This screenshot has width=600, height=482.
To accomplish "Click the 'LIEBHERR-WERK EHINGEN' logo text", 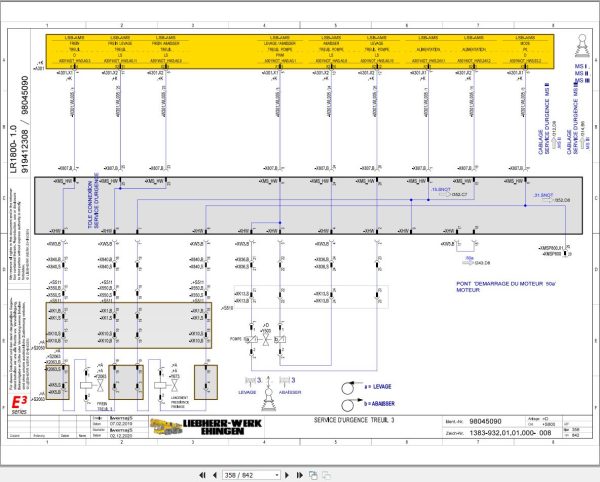I will point(222,427).
